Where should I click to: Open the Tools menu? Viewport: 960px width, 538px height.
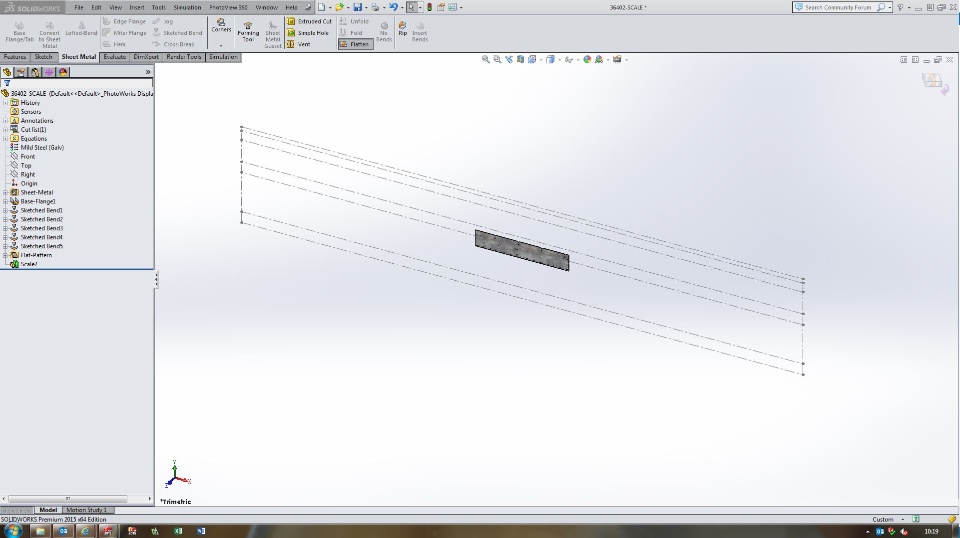pos(159,7)
